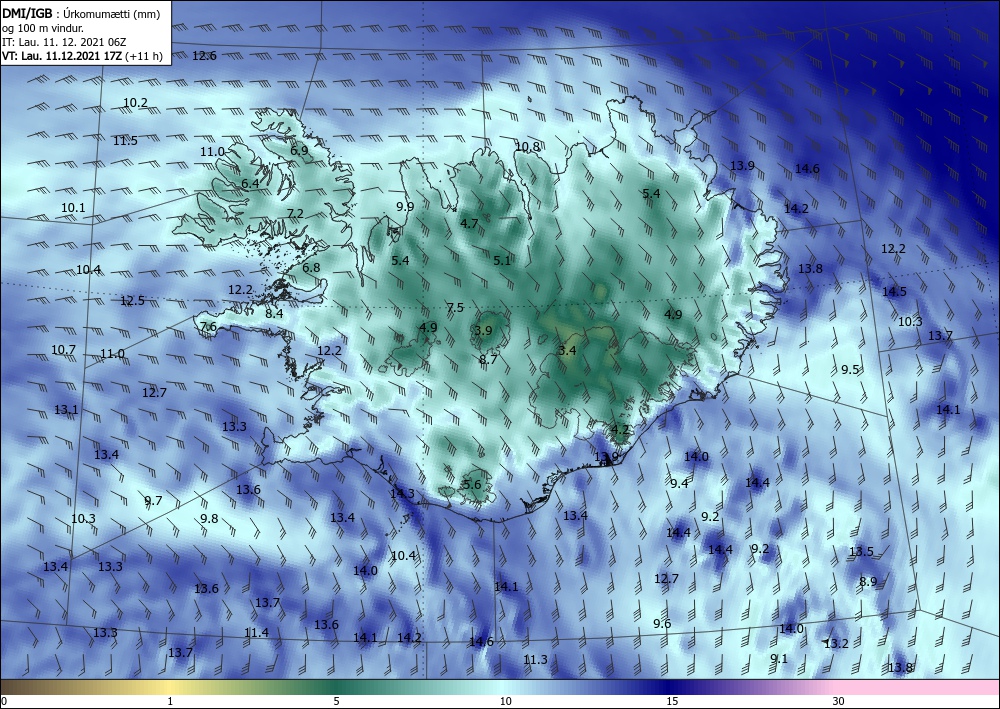Click the 10.8 value off the north coast
Viewport: 1000px width, 709px height.
[x=527, y=147]
